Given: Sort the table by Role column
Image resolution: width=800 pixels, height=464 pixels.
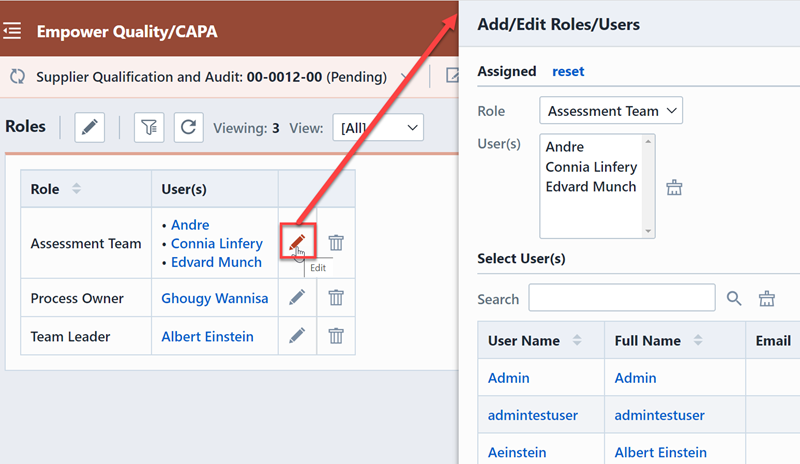Looking at the screenshot, I should click(77, 189).
